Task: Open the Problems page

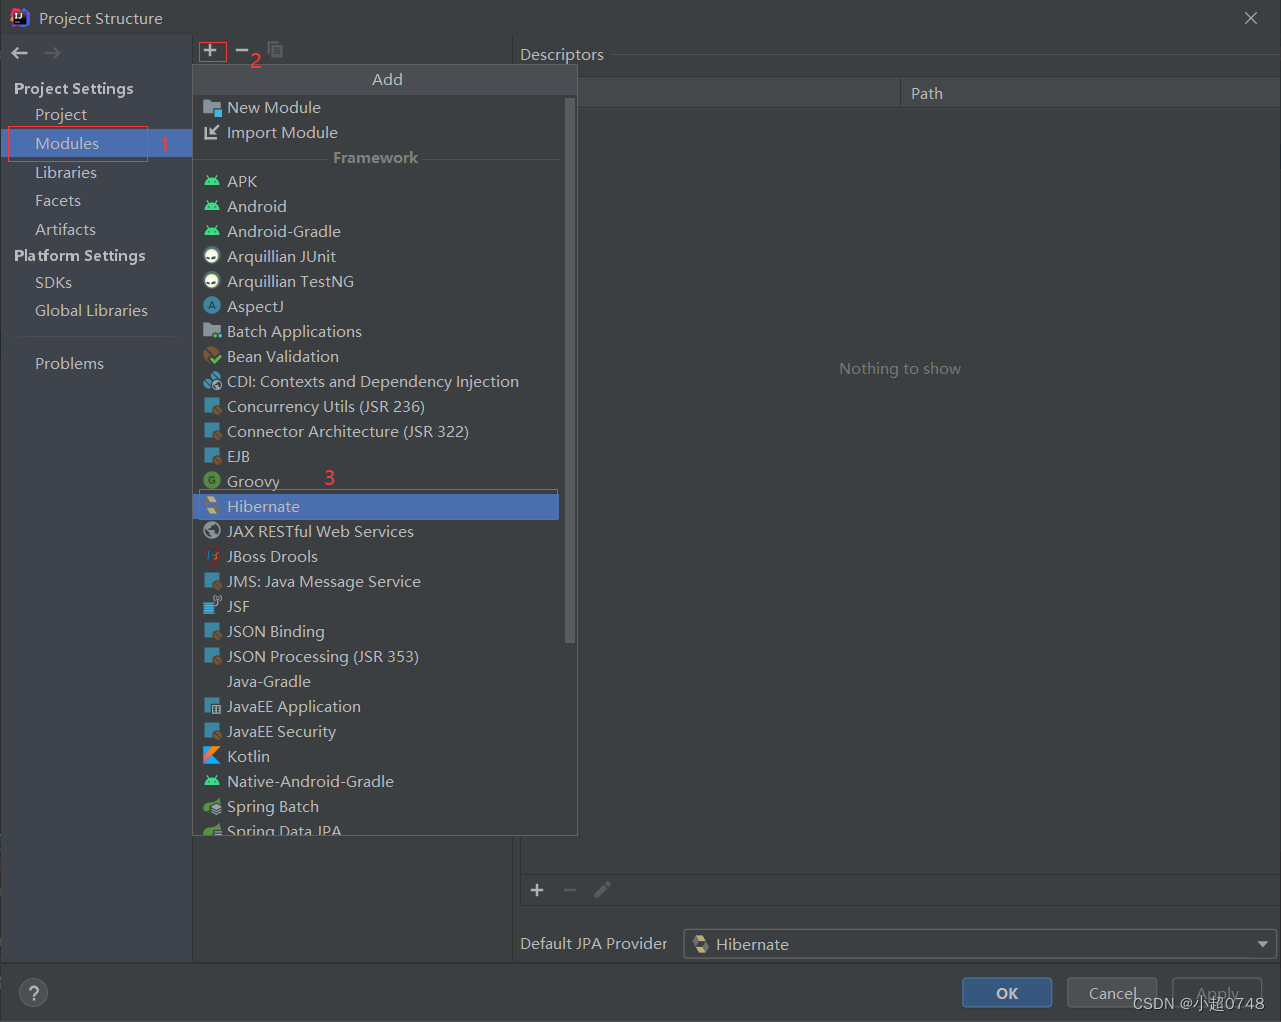Action: click(69, 363)
